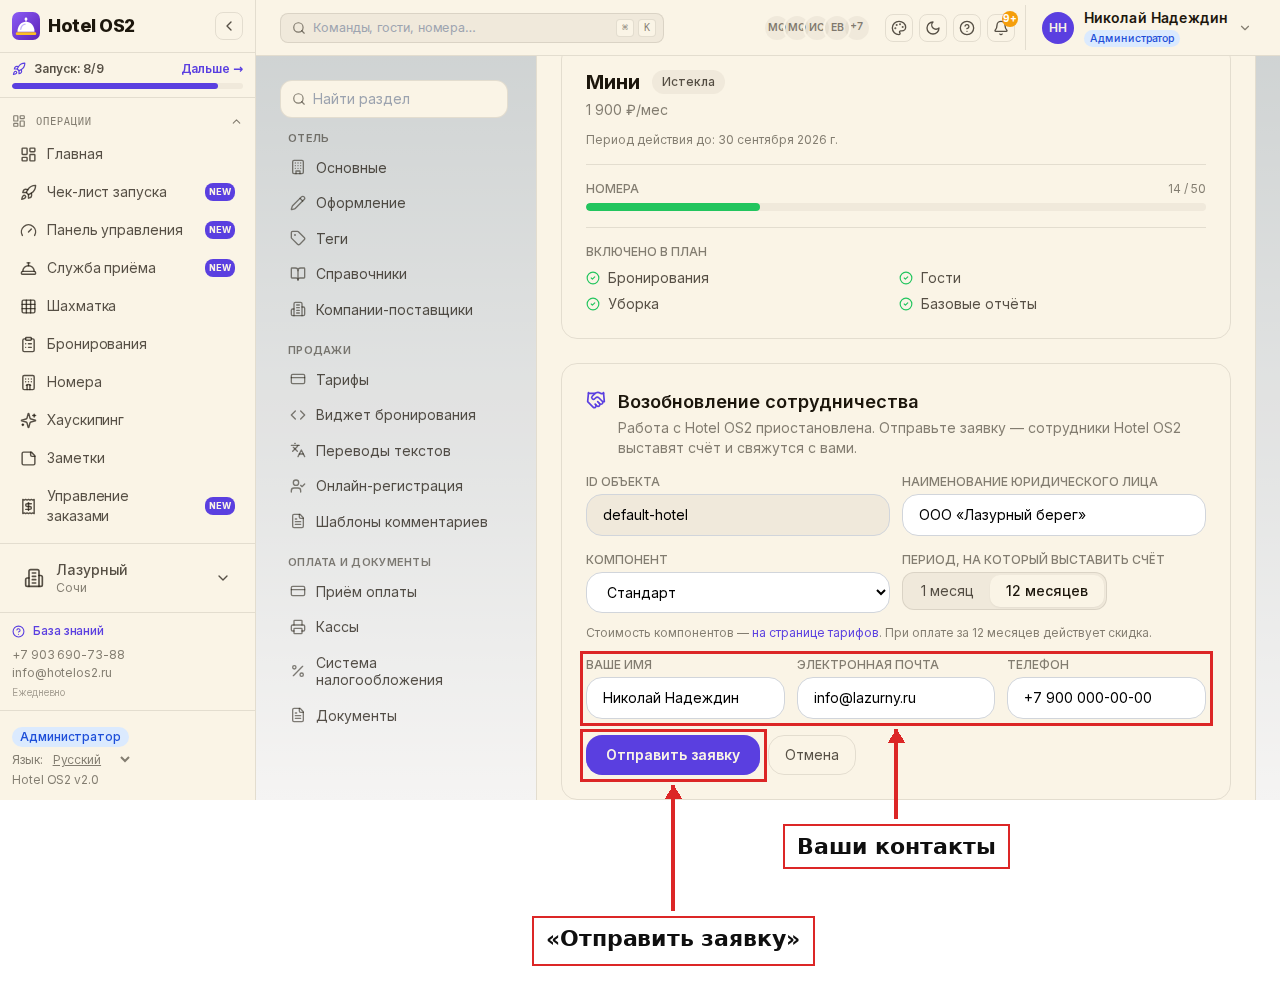Click the Оформление pencil icon
This screenshot has height=989, width=1280.
298,203
